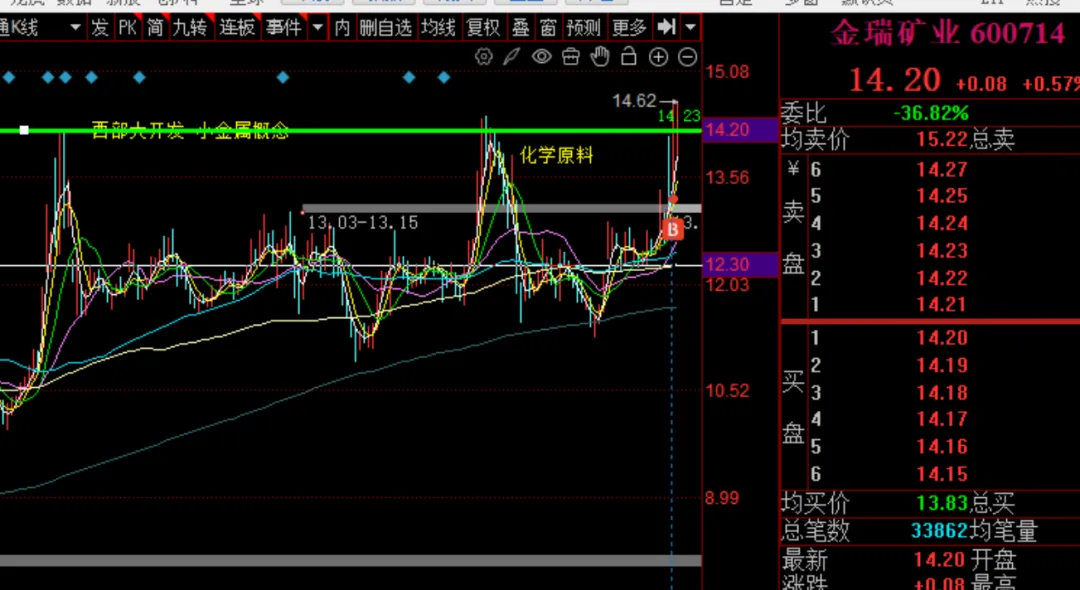Image resolution: width=1080 pixels, height=590 pixels.
Task: Toggle the chart lock icon
Action: (x=629, y=57)
